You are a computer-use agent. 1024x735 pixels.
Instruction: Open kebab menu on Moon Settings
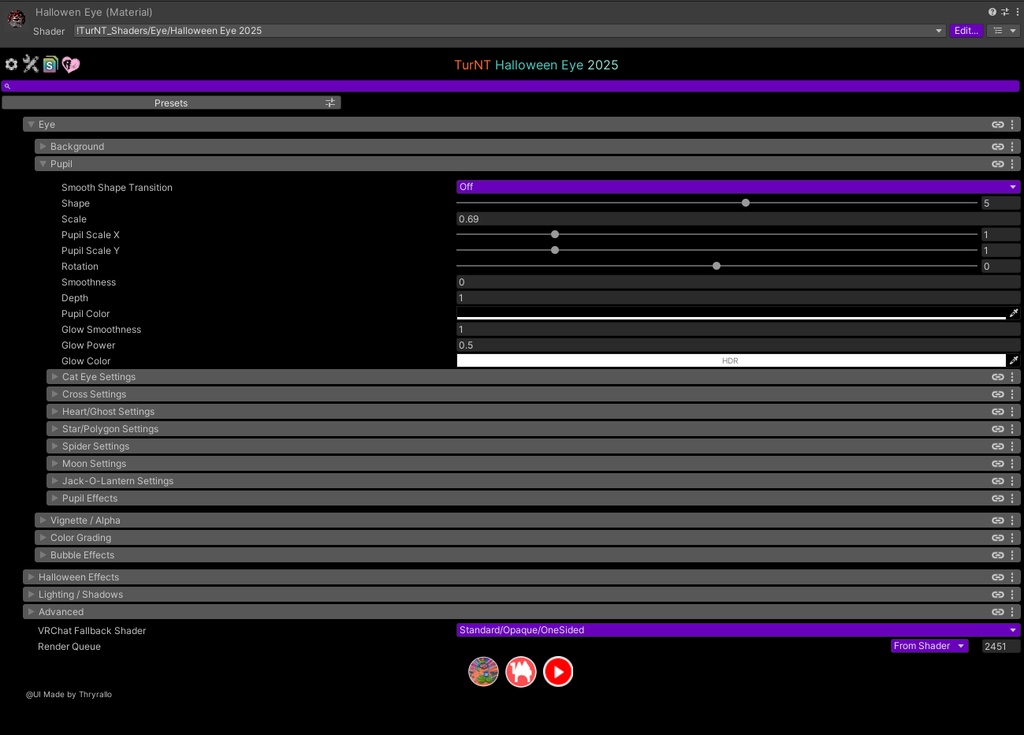[1012, 464]
